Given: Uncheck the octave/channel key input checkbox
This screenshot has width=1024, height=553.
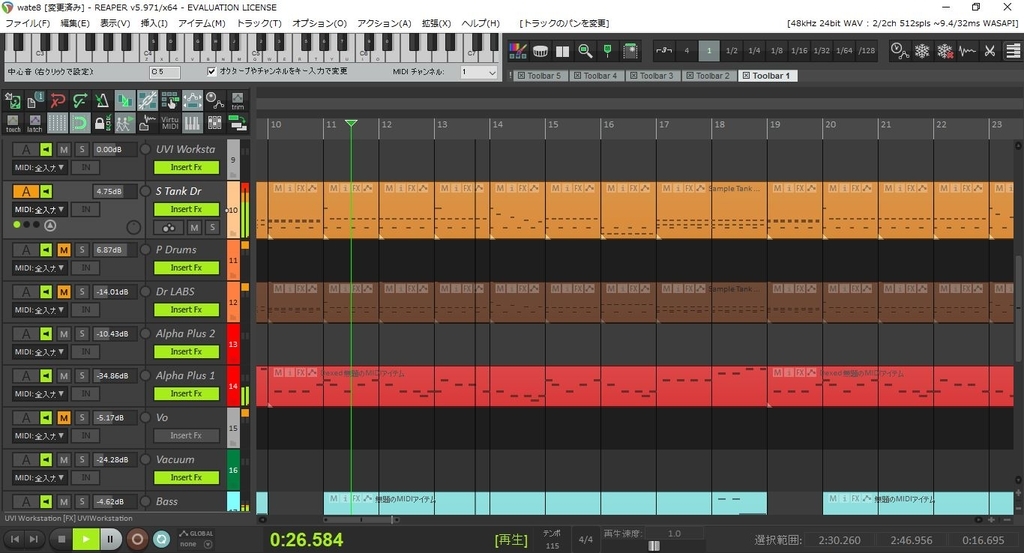Looking at the screenshot, I should tap(212, 71).
